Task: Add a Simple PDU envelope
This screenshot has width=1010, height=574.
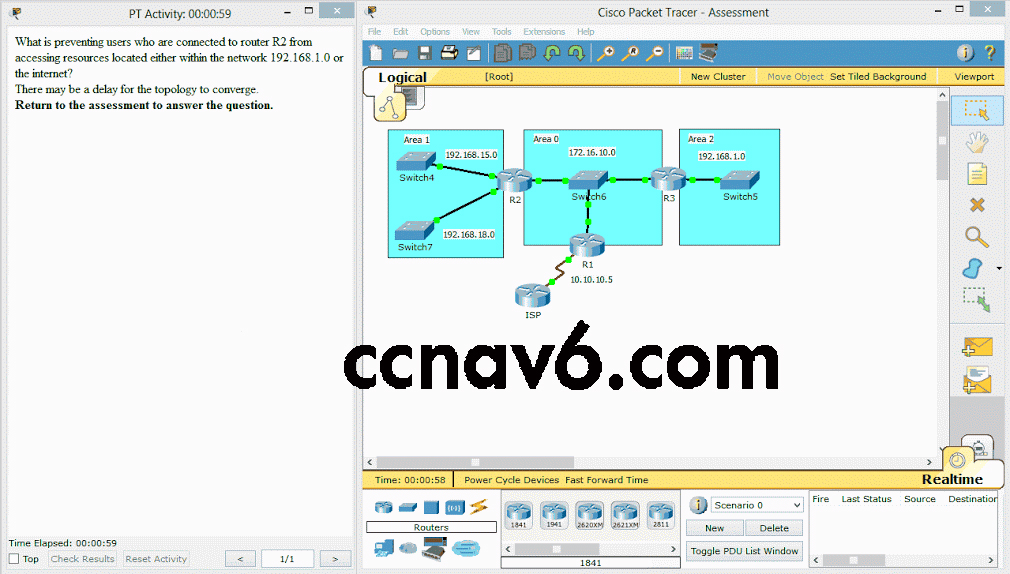Action: coord(977,347)
